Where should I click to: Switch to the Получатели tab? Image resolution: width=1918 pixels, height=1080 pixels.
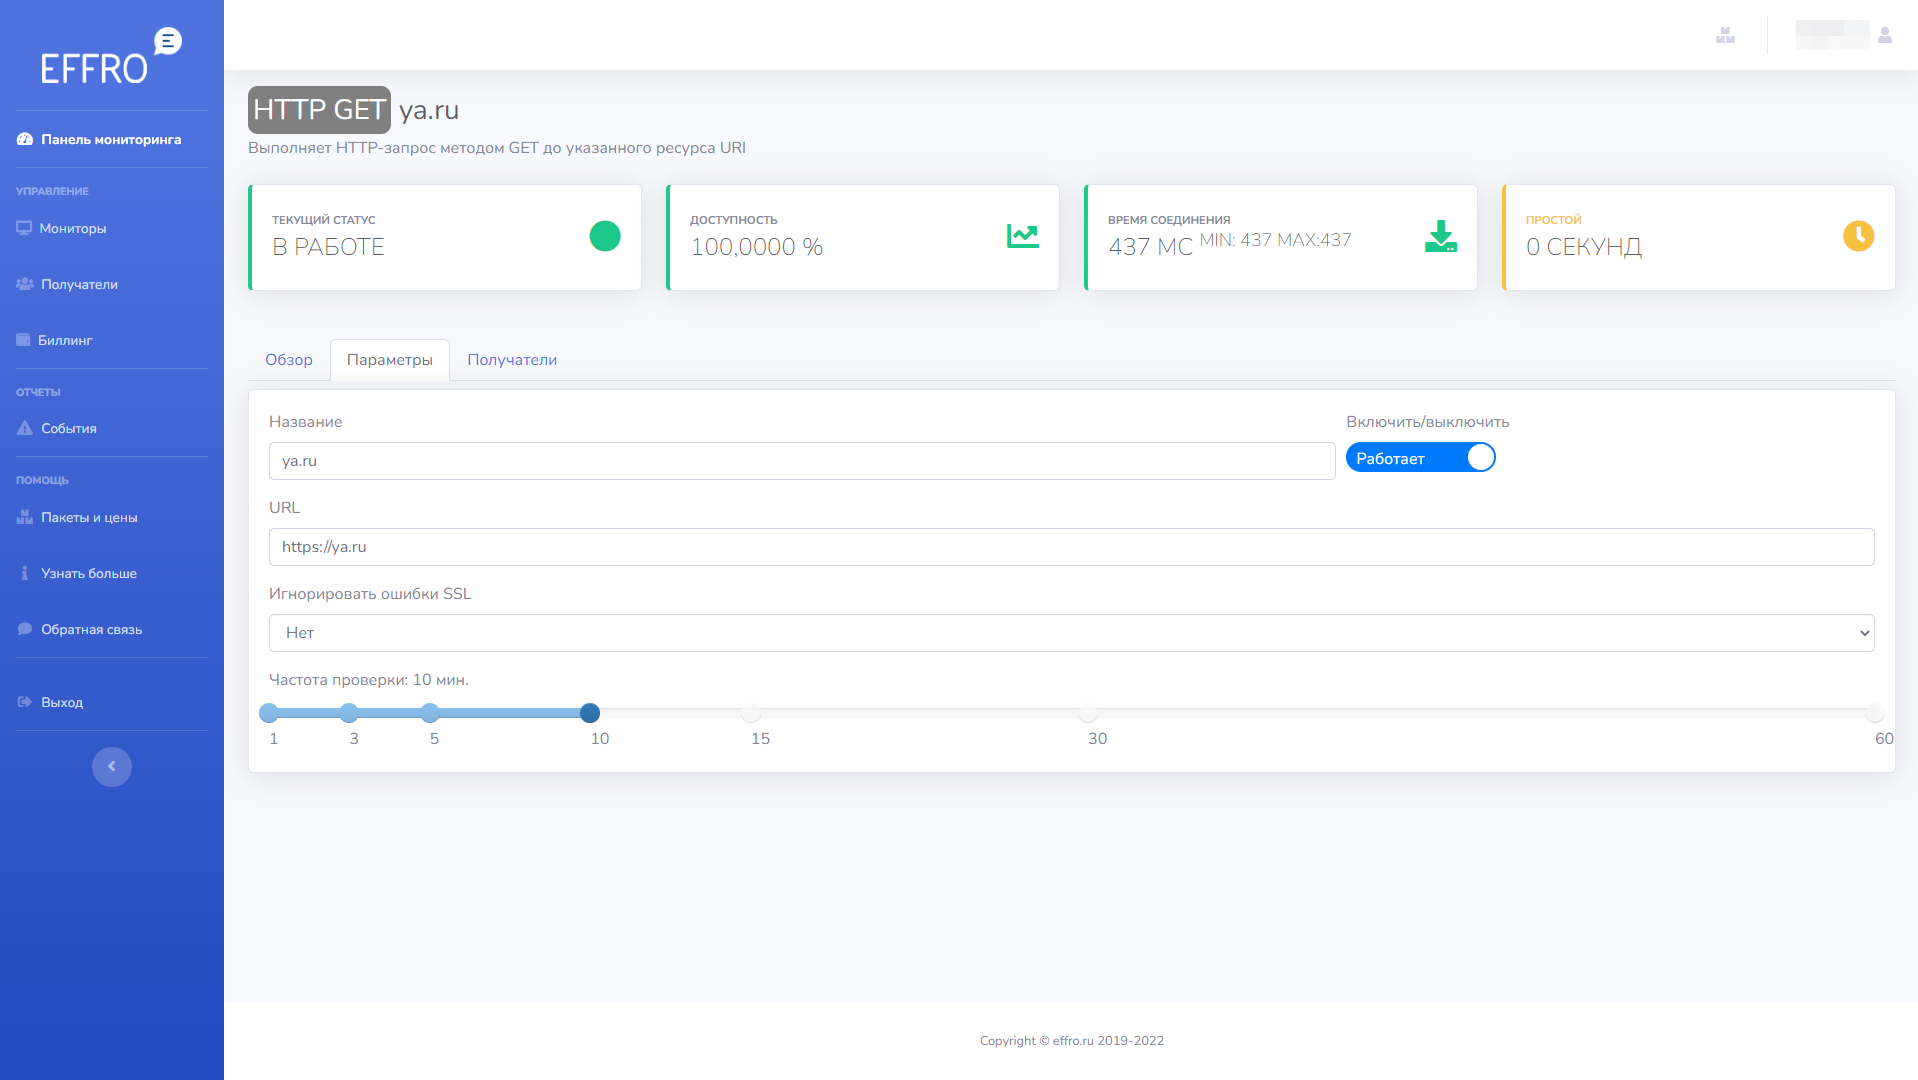pyautogui.click(x=512, y=360)
